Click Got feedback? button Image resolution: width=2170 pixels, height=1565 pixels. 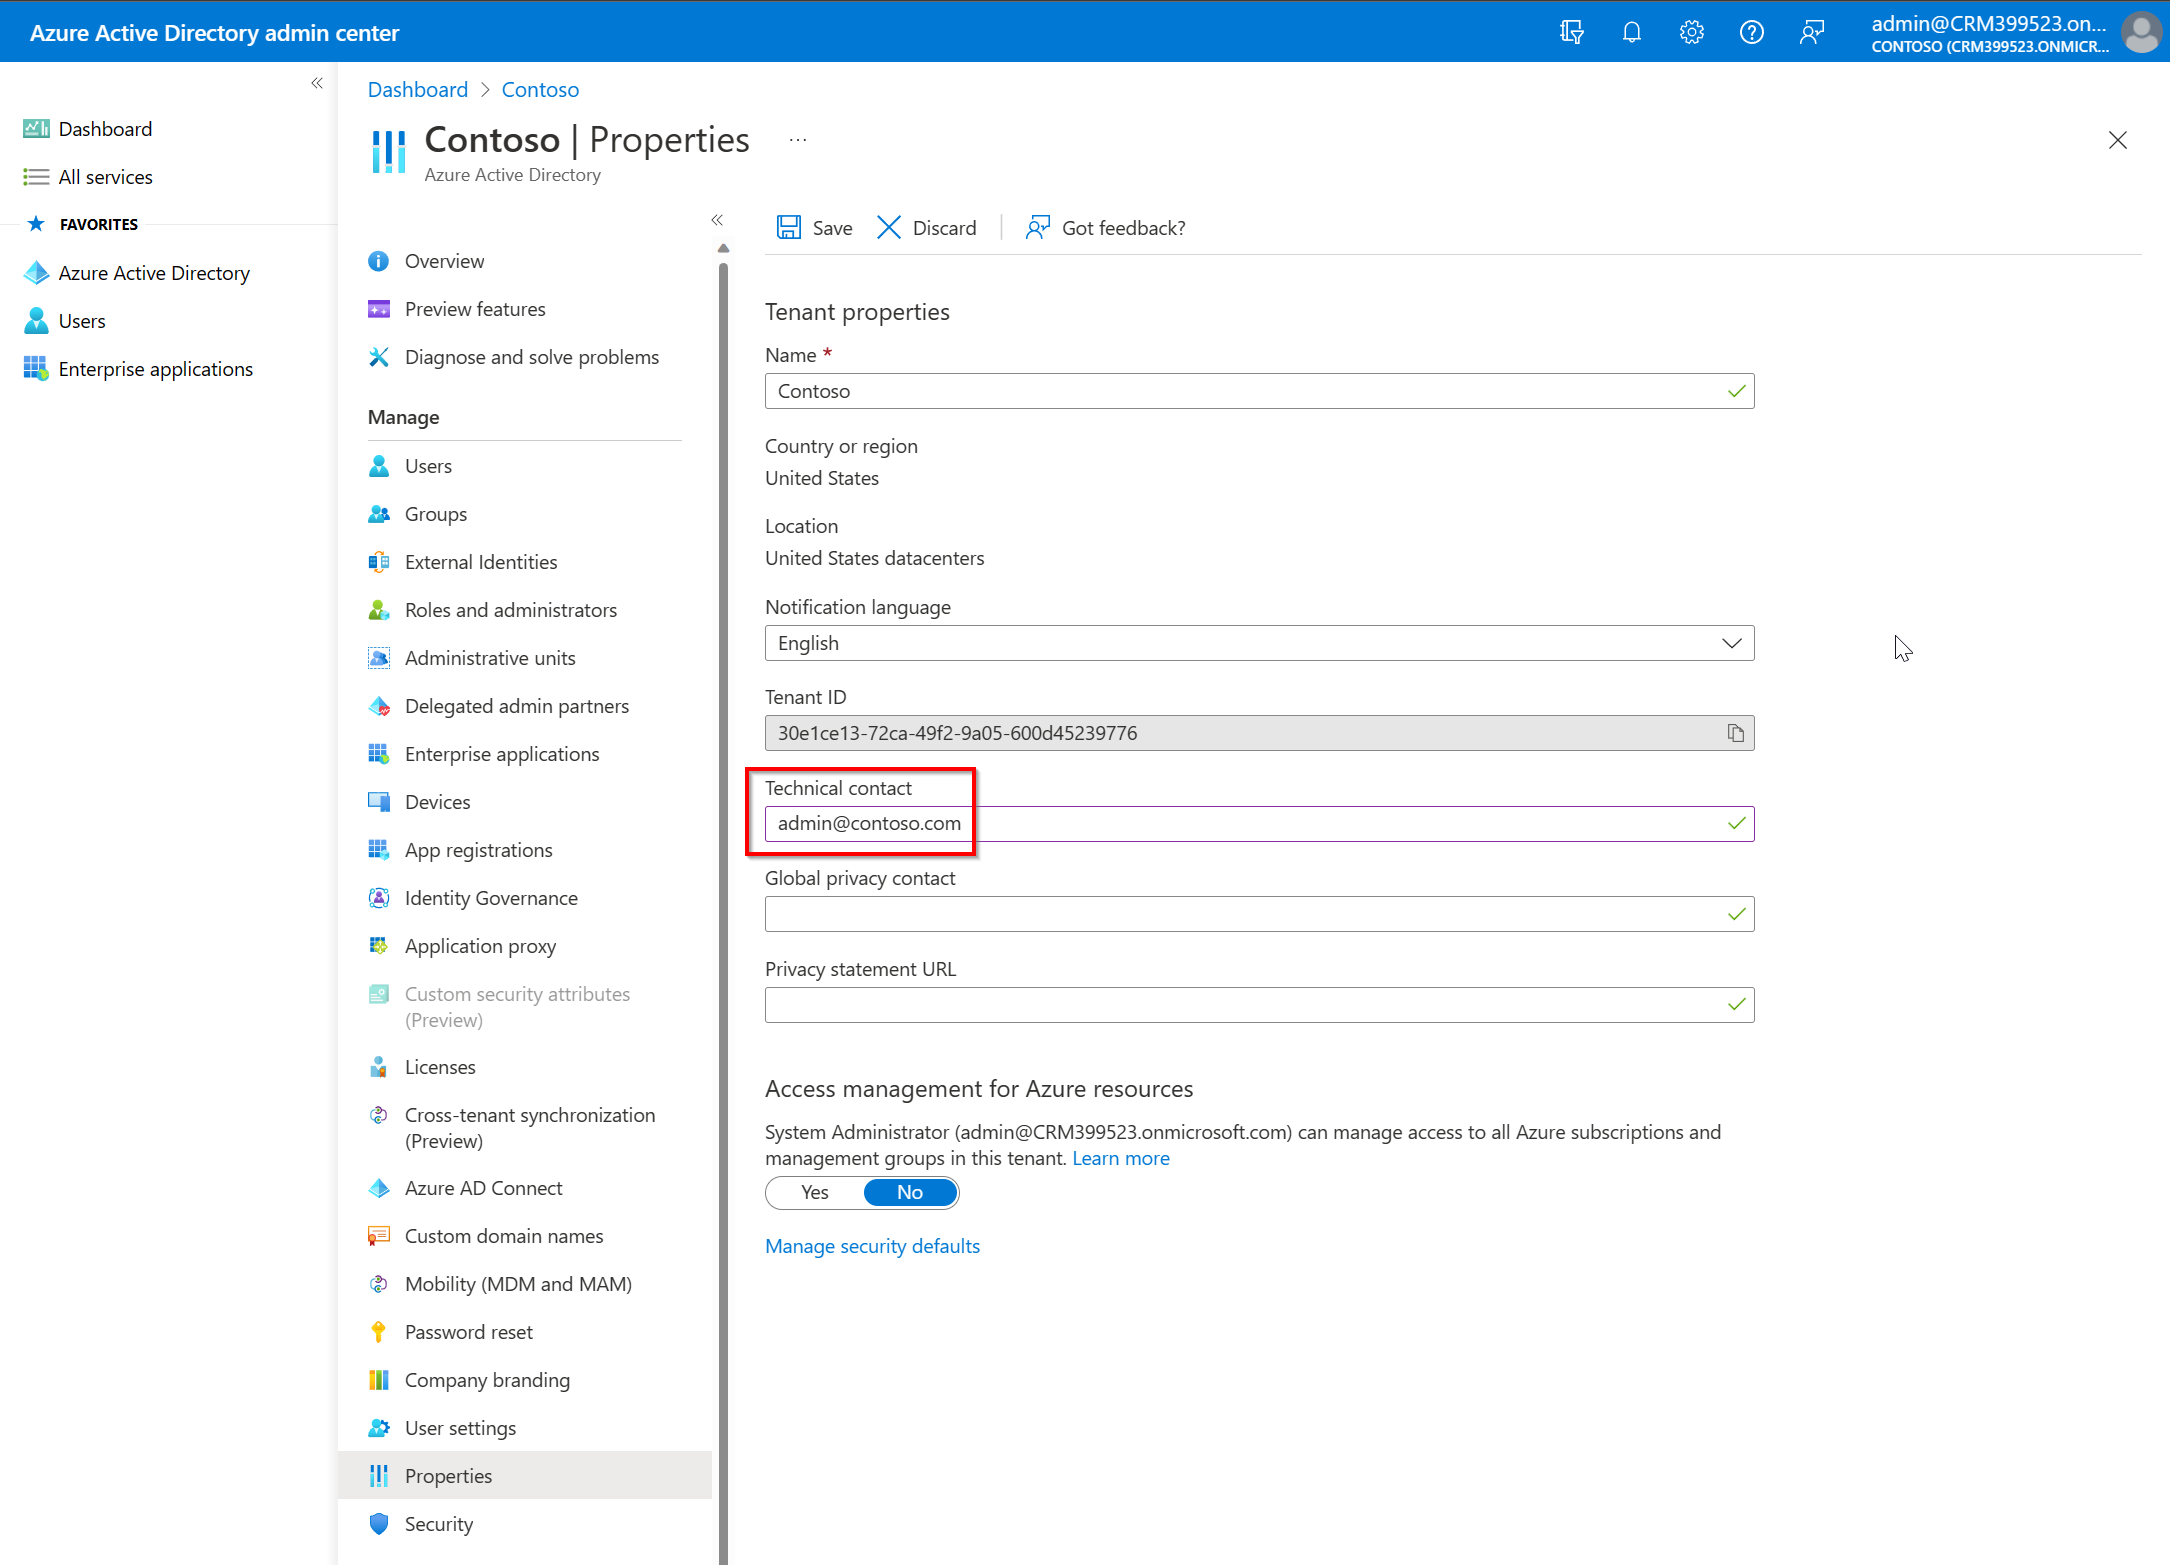point(1105,228)
